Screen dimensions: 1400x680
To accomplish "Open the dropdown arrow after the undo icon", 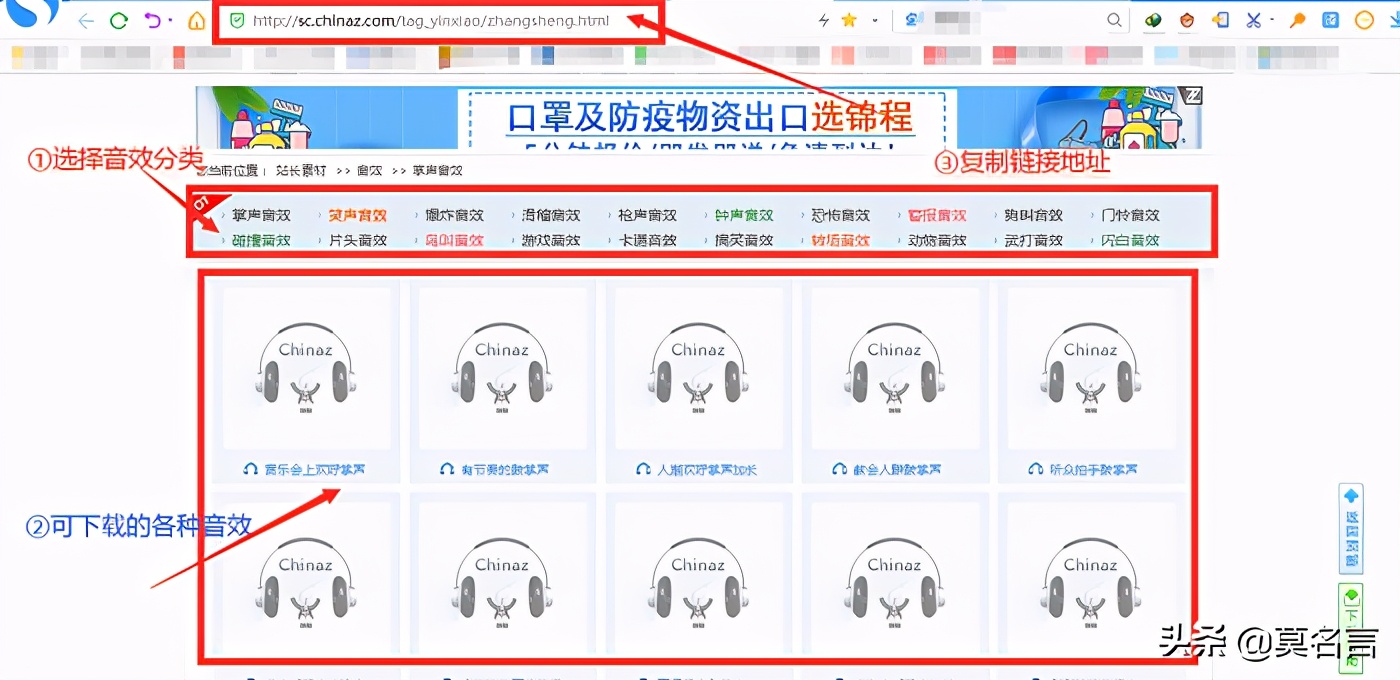I will 170,20.
